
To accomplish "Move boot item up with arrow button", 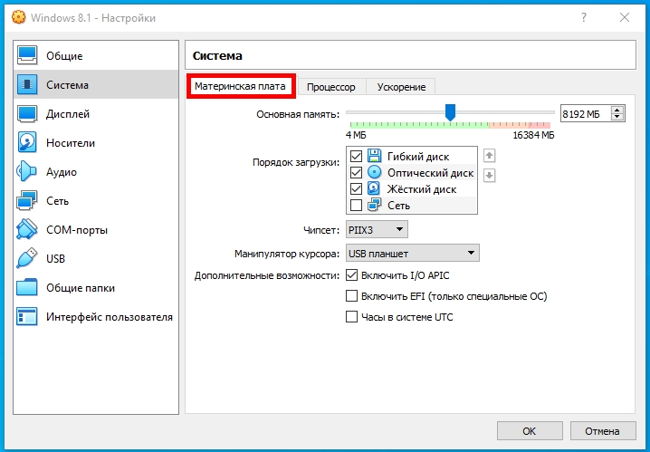I will click(489, 156).
